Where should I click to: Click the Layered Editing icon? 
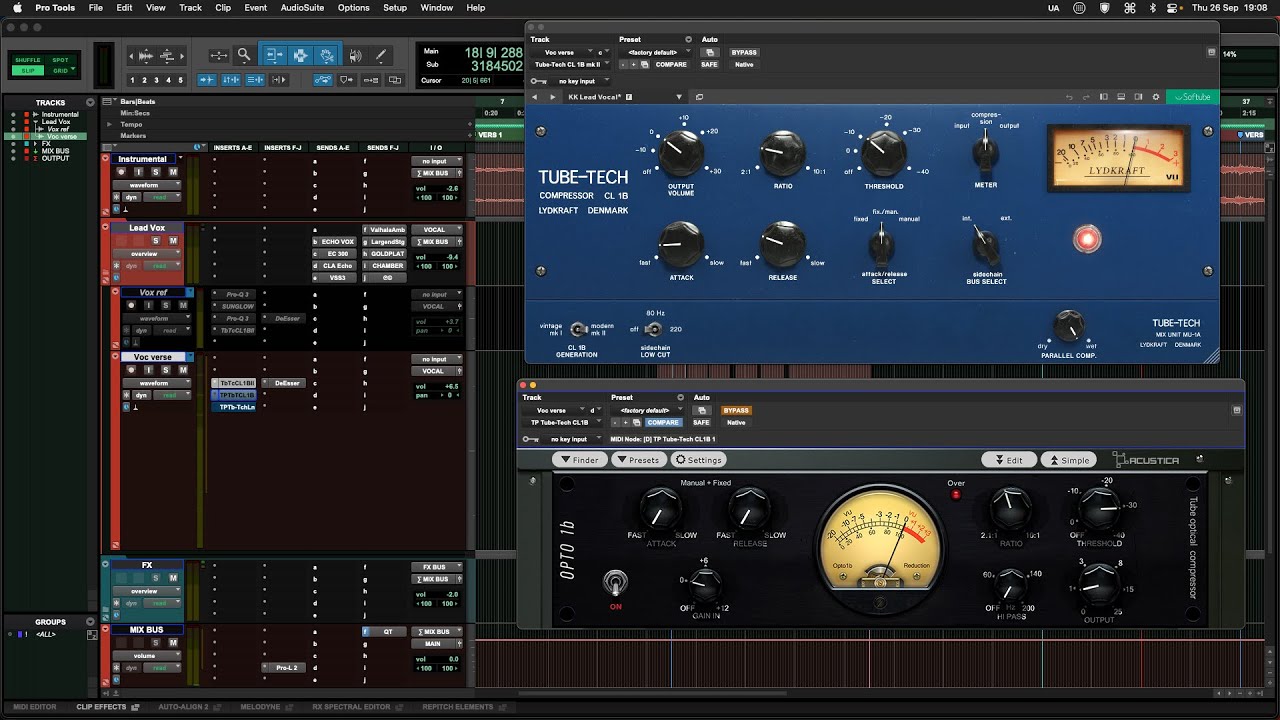click(395, 80)
